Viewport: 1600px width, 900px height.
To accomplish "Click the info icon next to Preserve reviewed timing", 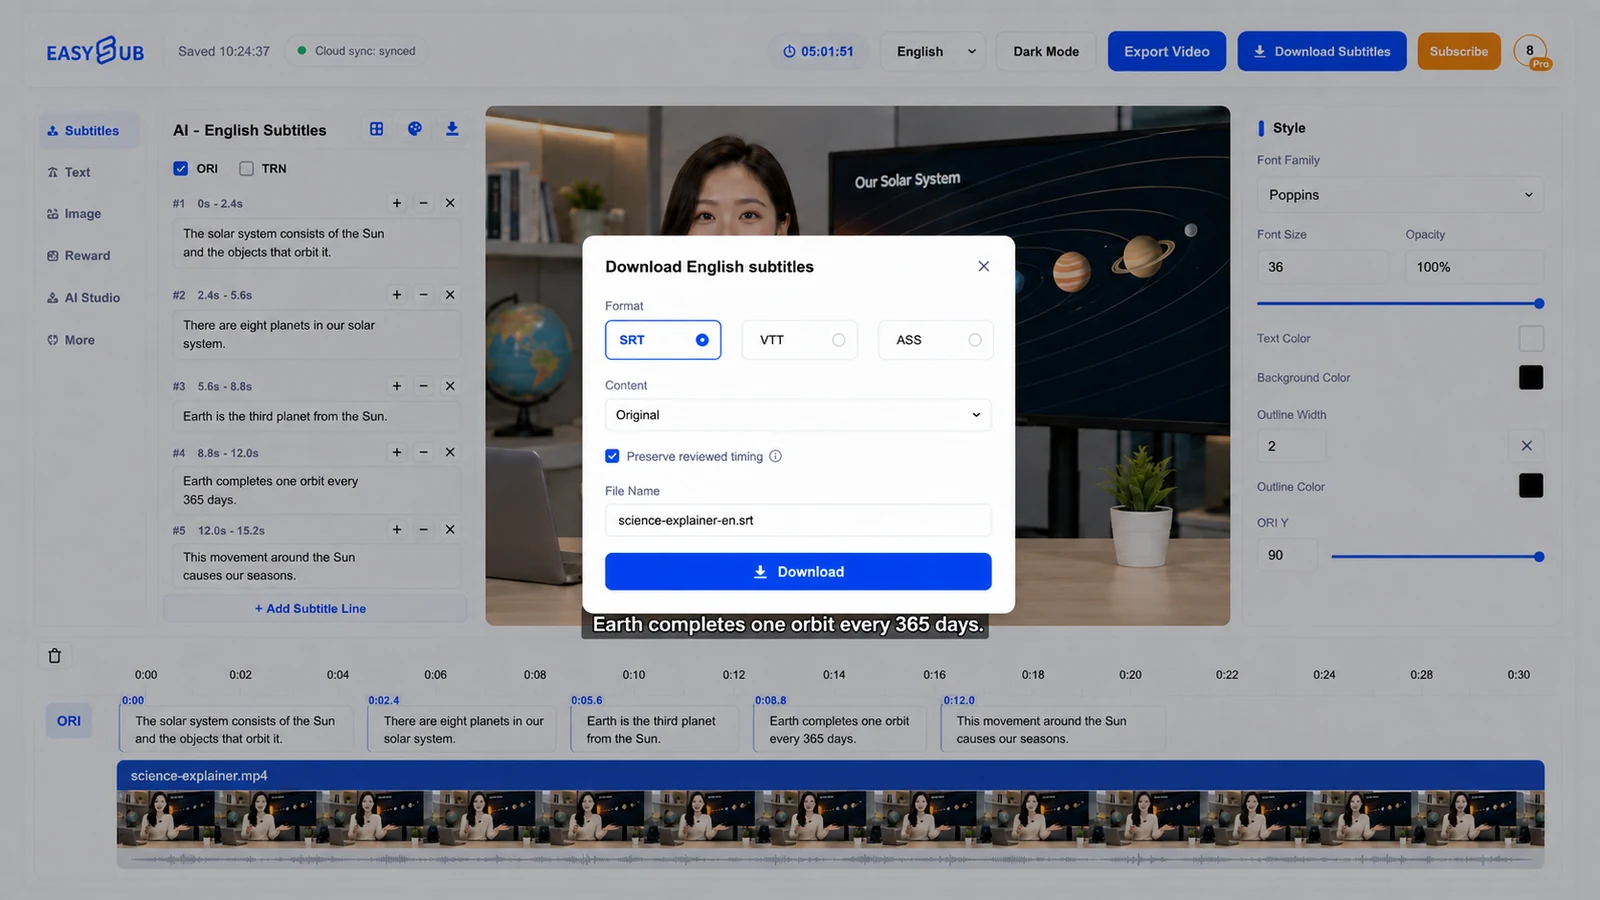I will click(x=776, y=456).
